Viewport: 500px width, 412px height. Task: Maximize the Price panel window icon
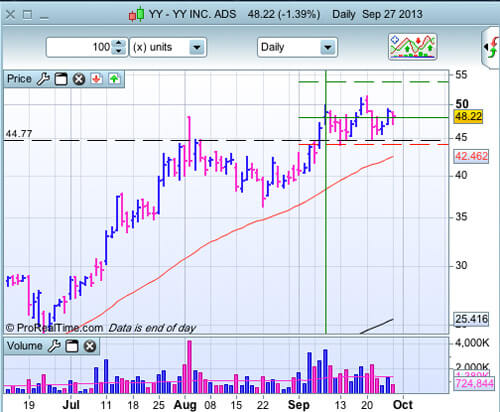pyautogui.click(x=61, y=79)
